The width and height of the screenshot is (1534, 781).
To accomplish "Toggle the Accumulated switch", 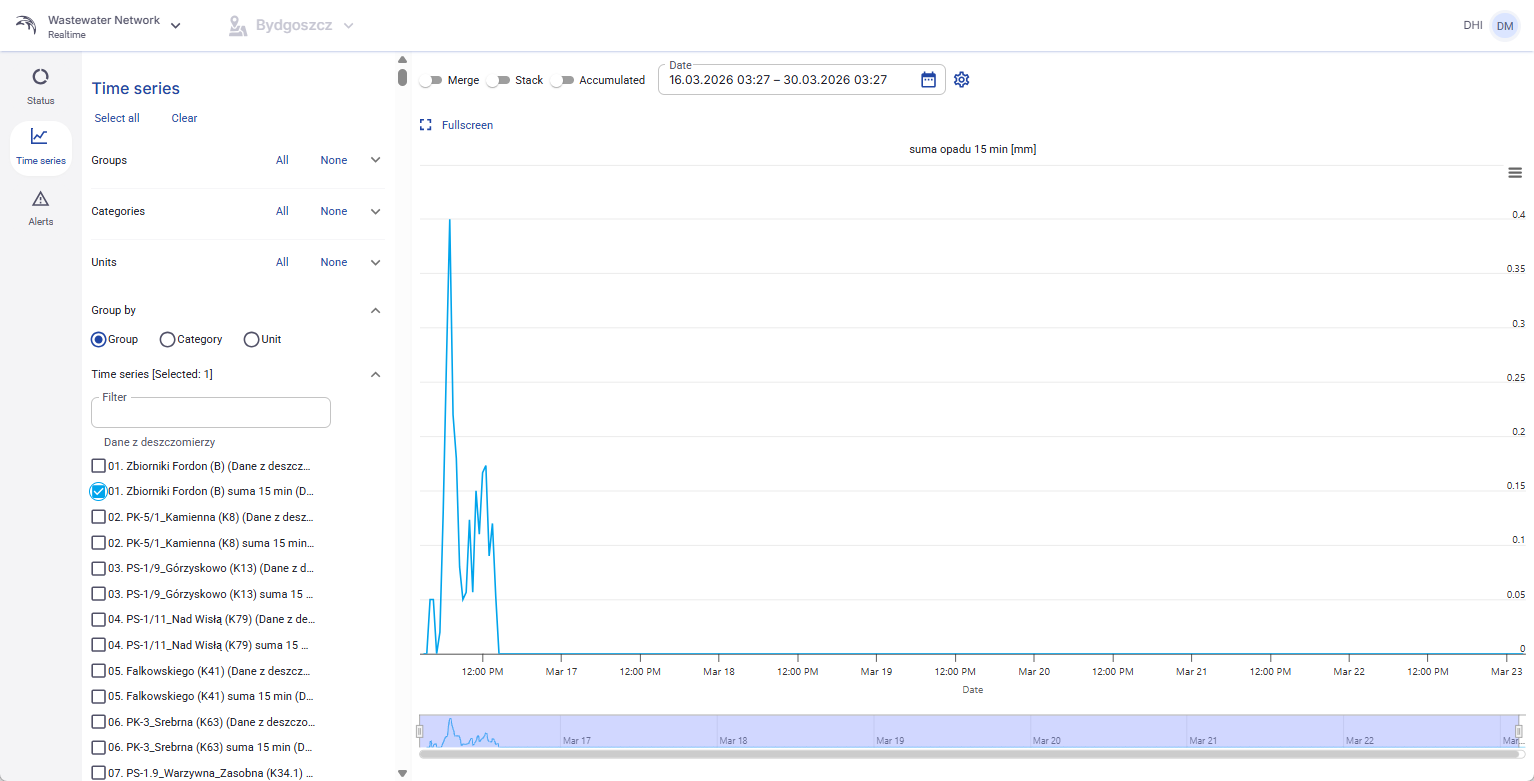I will [x=563, y=80].
